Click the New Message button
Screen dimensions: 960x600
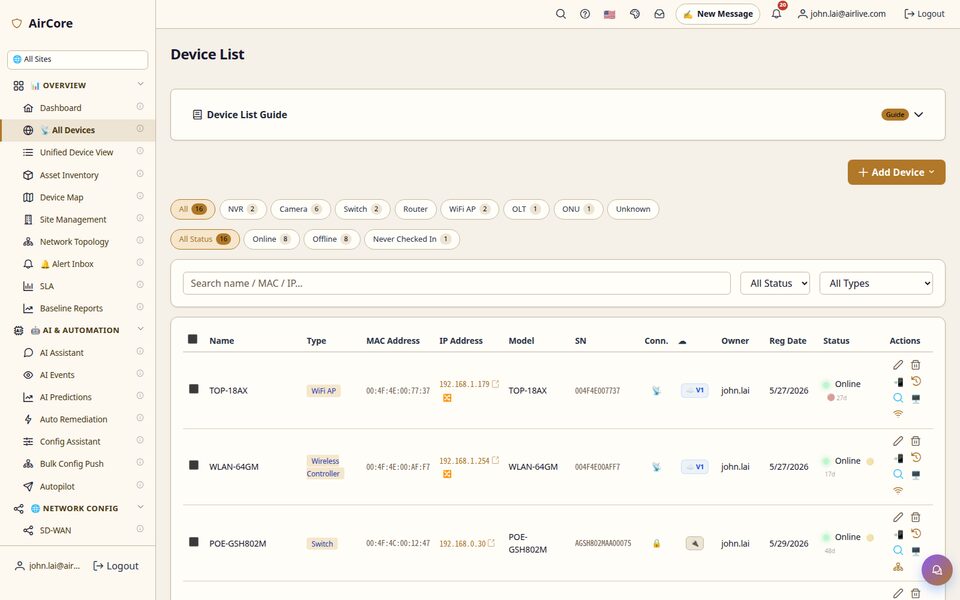tap(718, 14)
